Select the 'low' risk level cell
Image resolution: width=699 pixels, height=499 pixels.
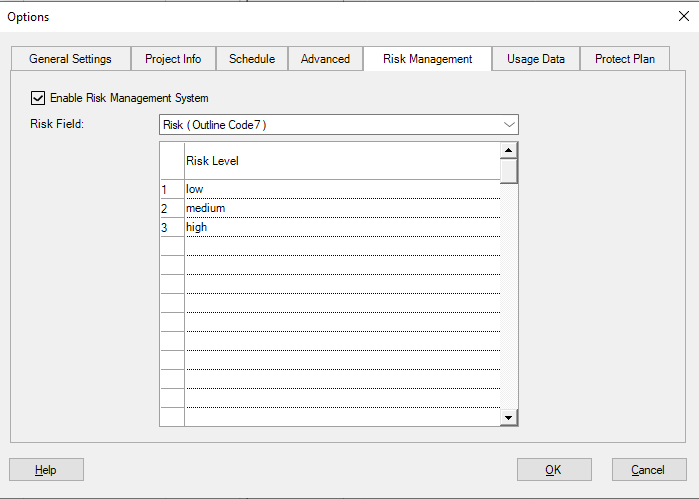[x=341, y=189]
